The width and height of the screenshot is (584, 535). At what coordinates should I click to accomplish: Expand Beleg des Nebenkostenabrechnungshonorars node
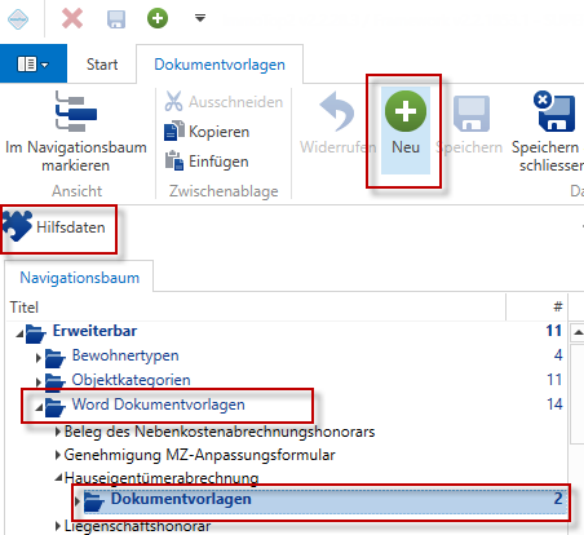[x=58, y=432]
